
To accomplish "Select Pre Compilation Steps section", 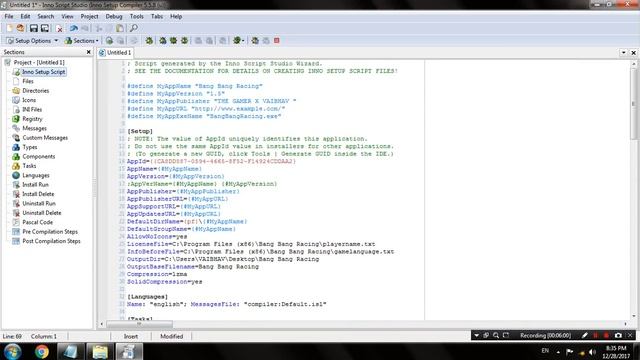I will click(x=50, y=231).
